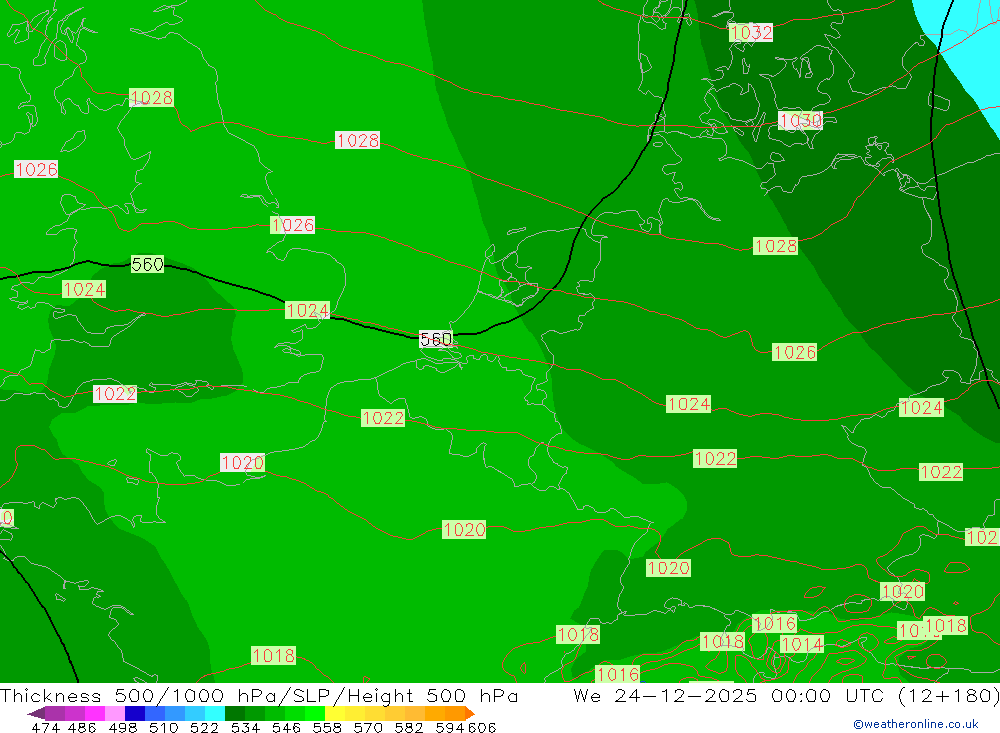Click the legend value 582

[x=408, y=727]
